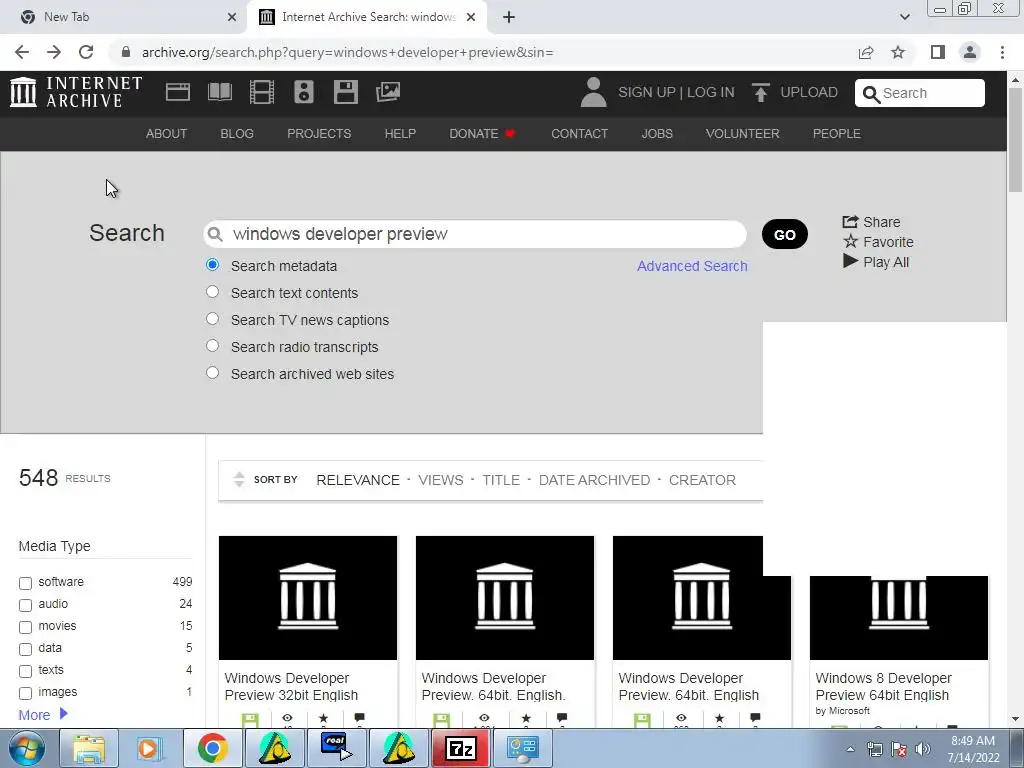This screenshot has height=768, width=1024.
Task: Reload the archive.org page
Action: (x=86, y=52)
